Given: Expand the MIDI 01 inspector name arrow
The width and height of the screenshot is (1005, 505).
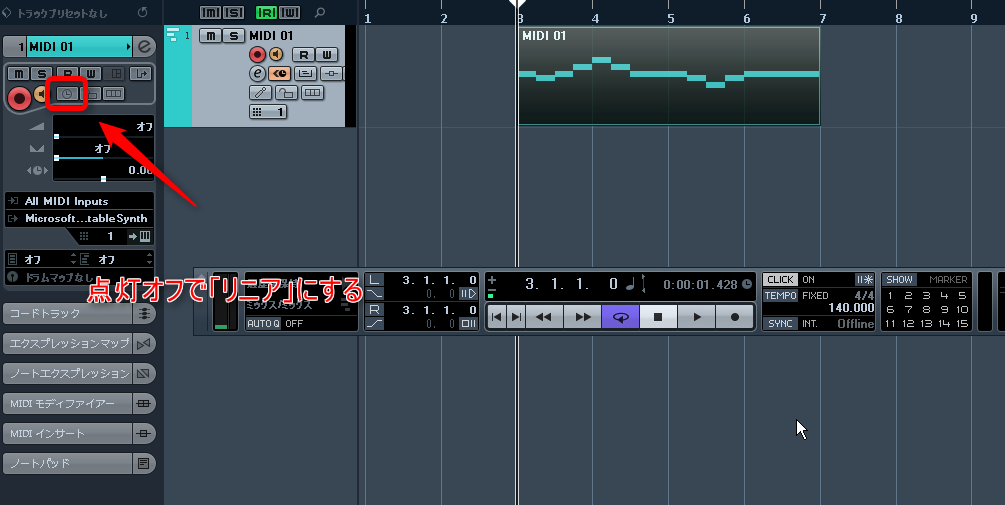Looking at the screenshot, I should (128, 46).
